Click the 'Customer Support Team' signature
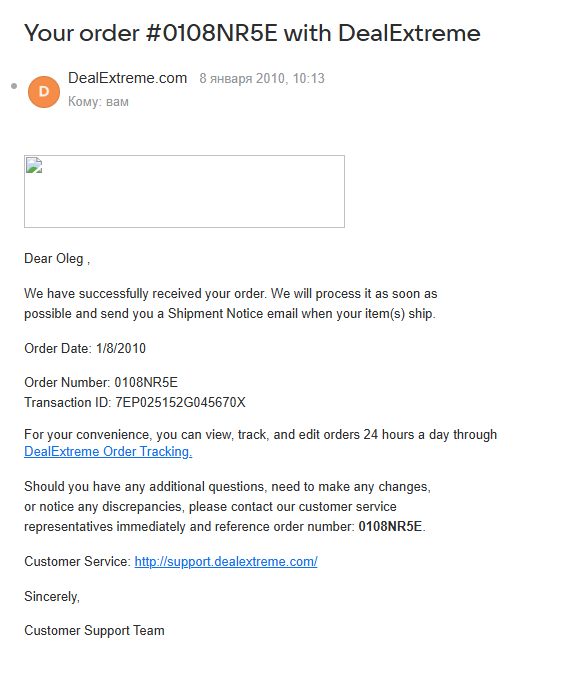 click(x=94, y=631)
